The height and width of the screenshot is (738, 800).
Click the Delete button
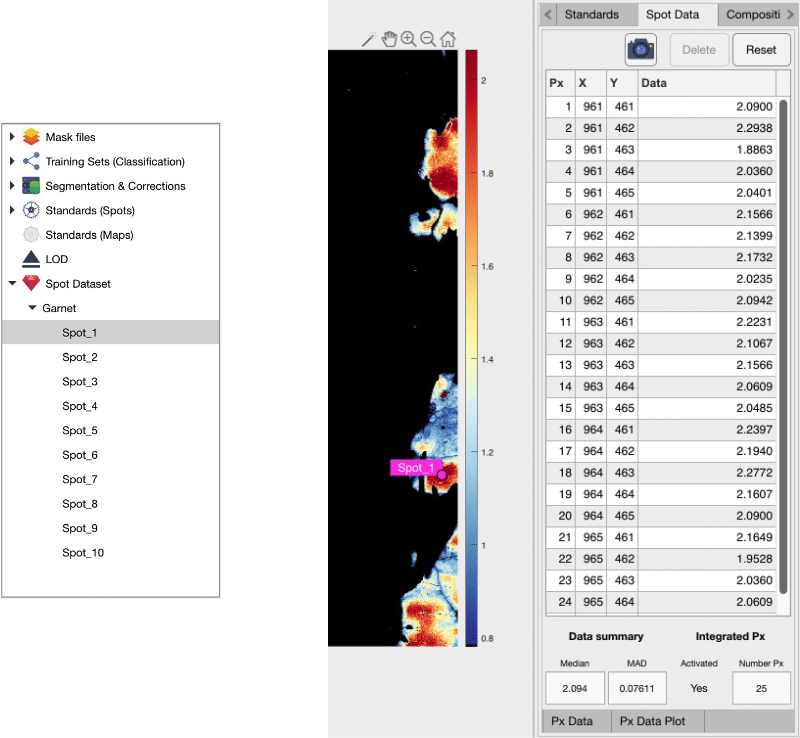[698, 49]
